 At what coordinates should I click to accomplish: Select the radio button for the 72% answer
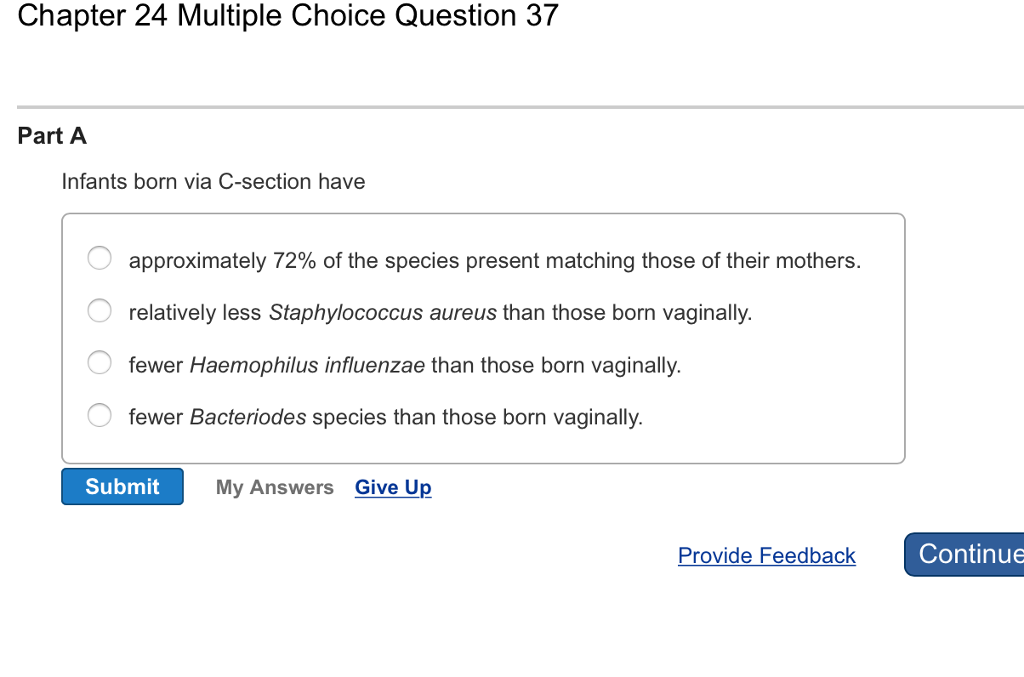(x=99, y=258)
